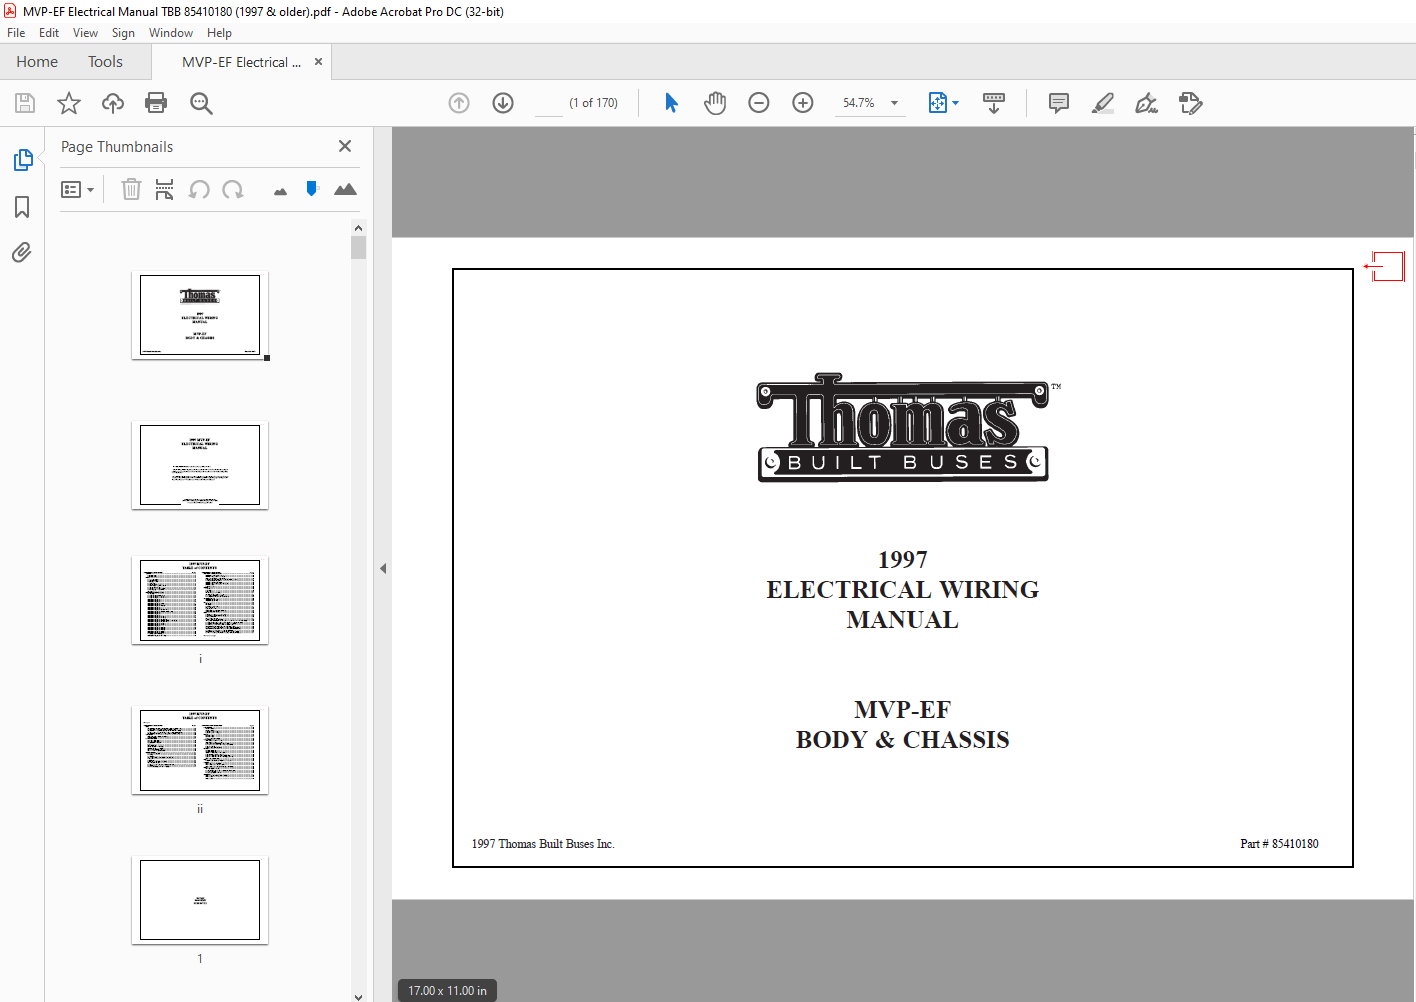
Task: Click the page number input field
Action: [549, 103]
